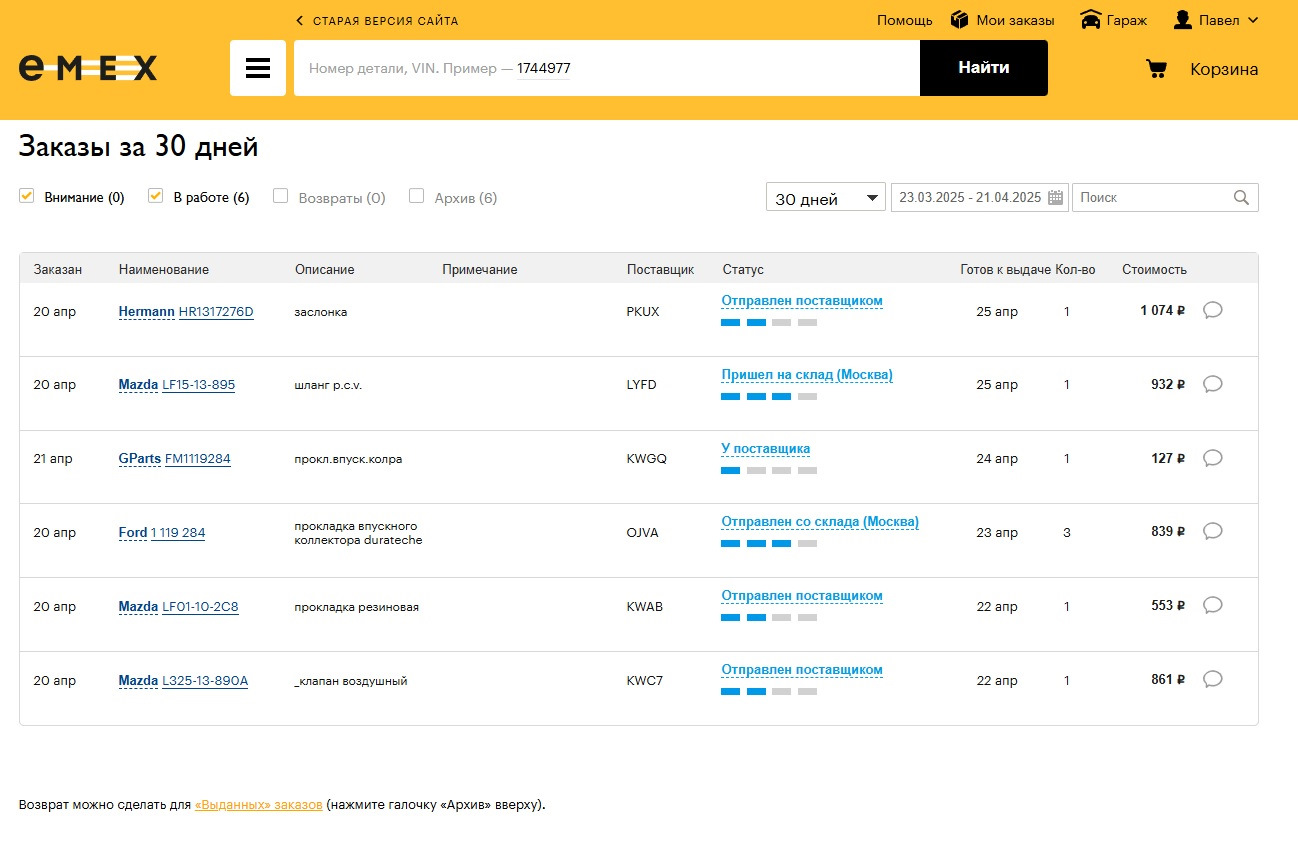The width and height of the screenshot is (1298, 853).
Task: Click the My Orders box icon
Action: coord(960,20)
